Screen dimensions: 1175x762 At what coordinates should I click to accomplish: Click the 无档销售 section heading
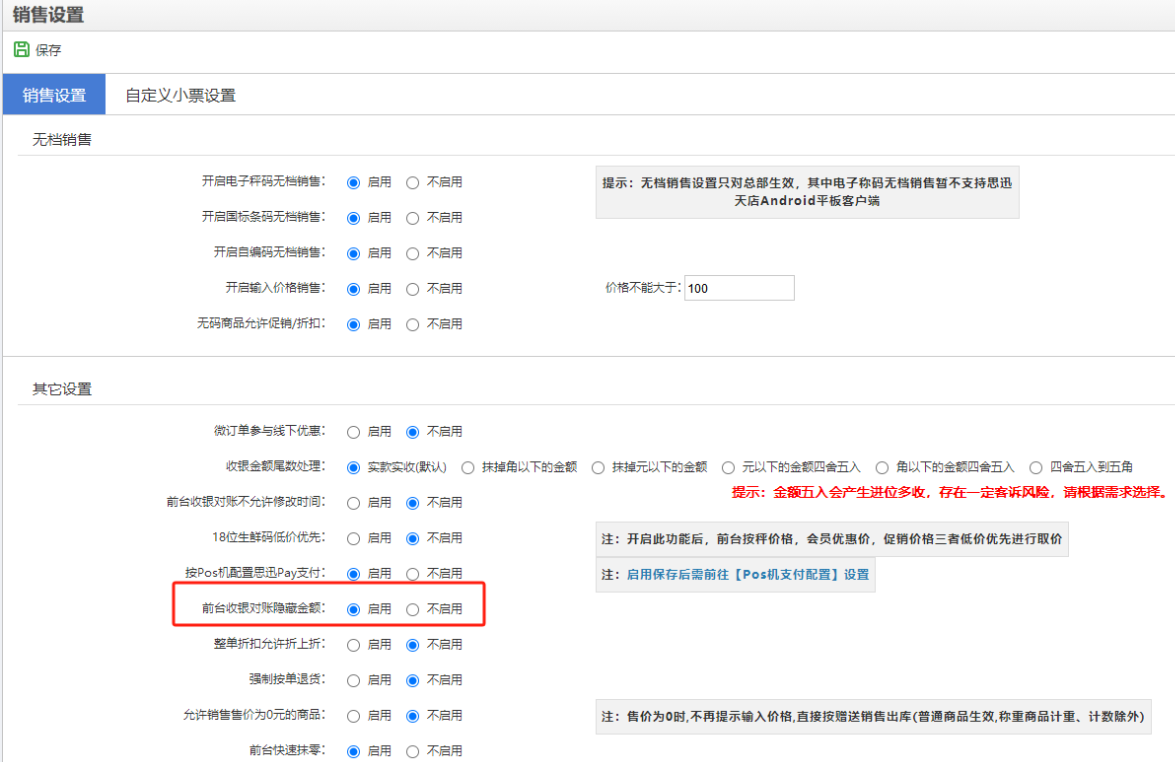click(x=61, y=139)
